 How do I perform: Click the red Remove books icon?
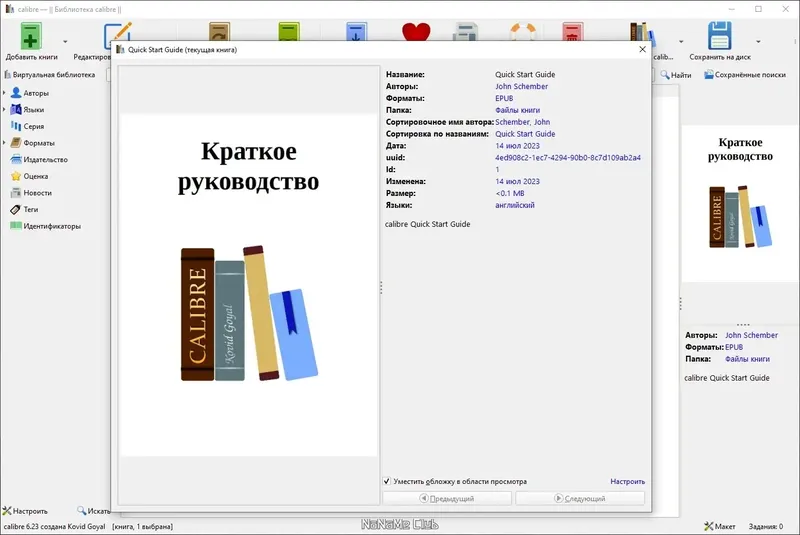[x=572, y=32]
